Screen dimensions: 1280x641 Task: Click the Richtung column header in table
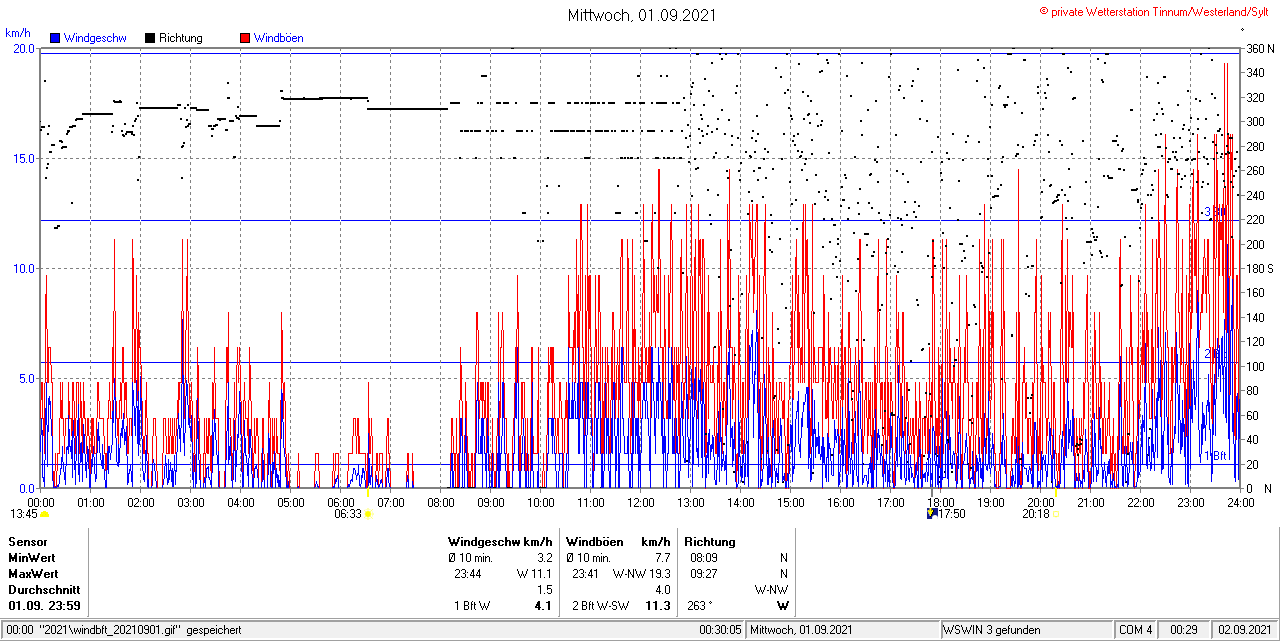click(x=710, y=541)
